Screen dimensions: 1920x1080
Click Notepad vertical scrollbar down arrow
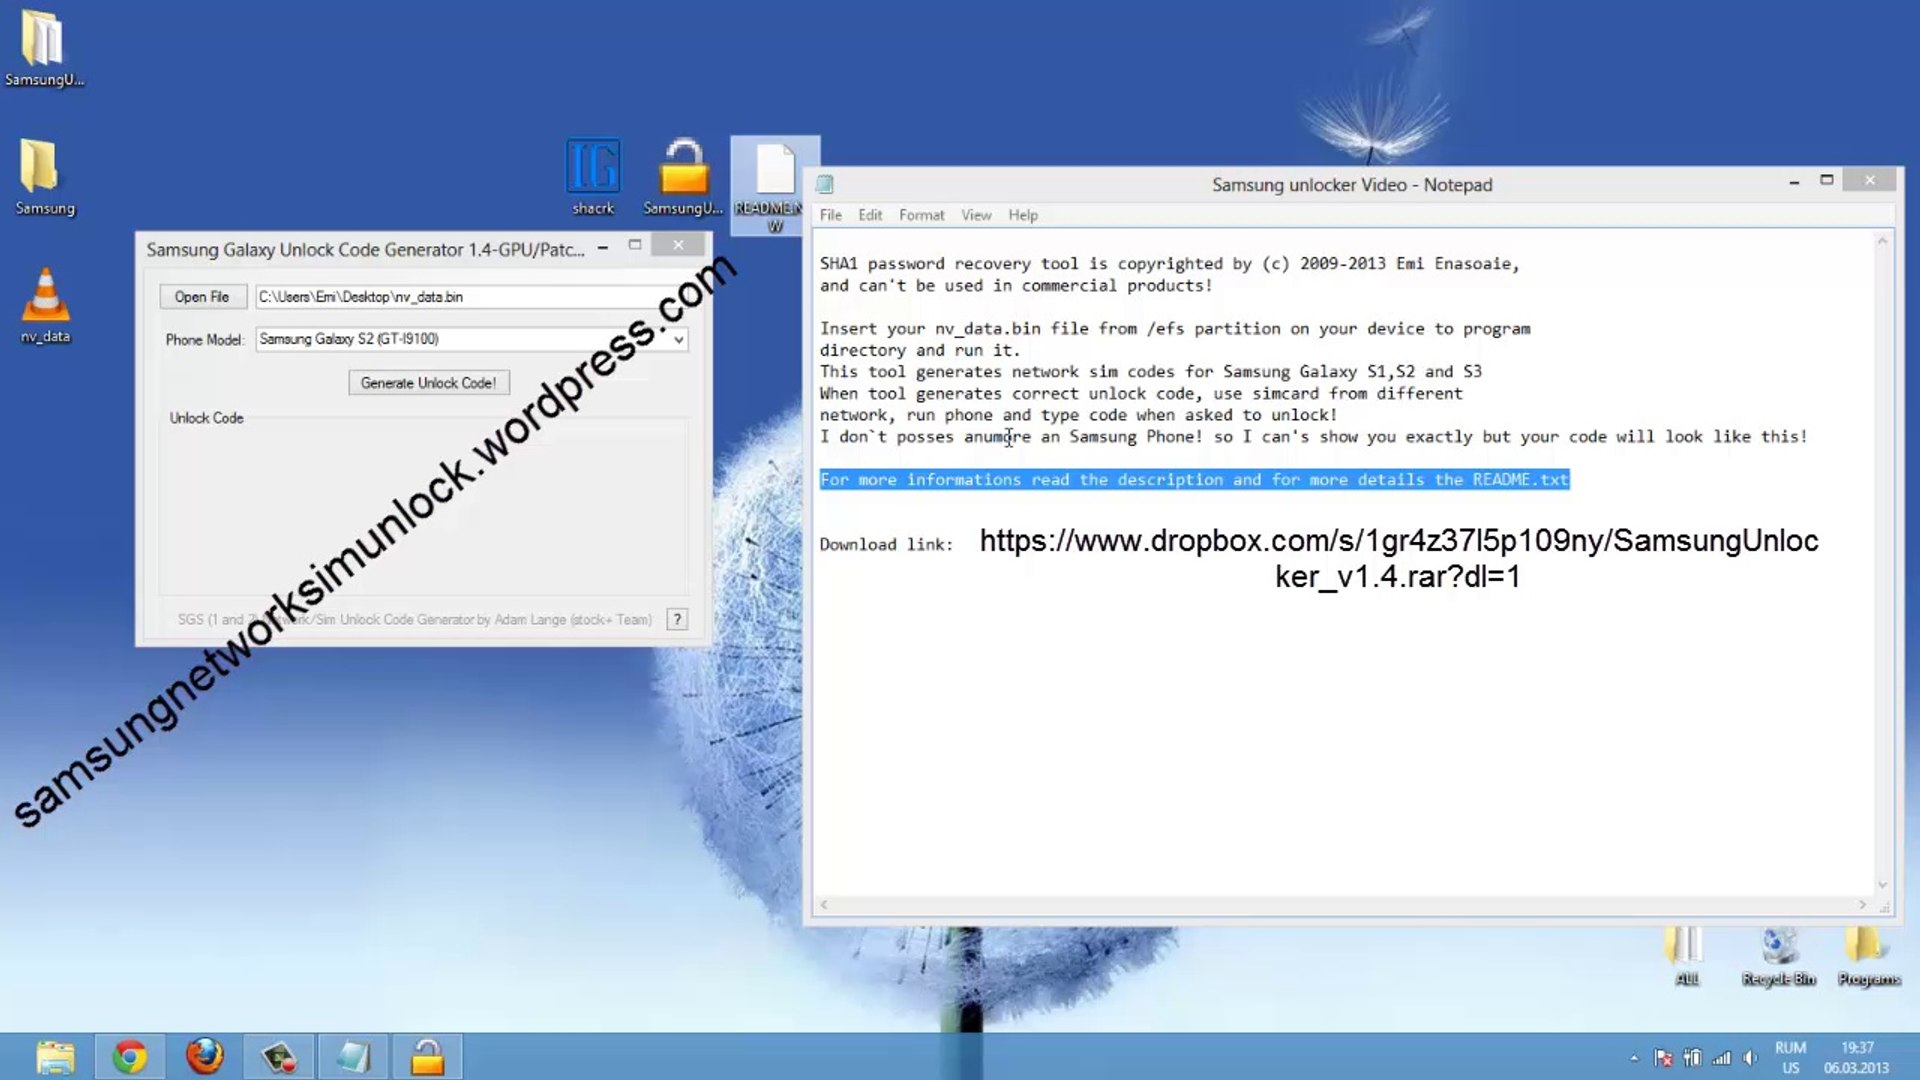(1882, 885)
